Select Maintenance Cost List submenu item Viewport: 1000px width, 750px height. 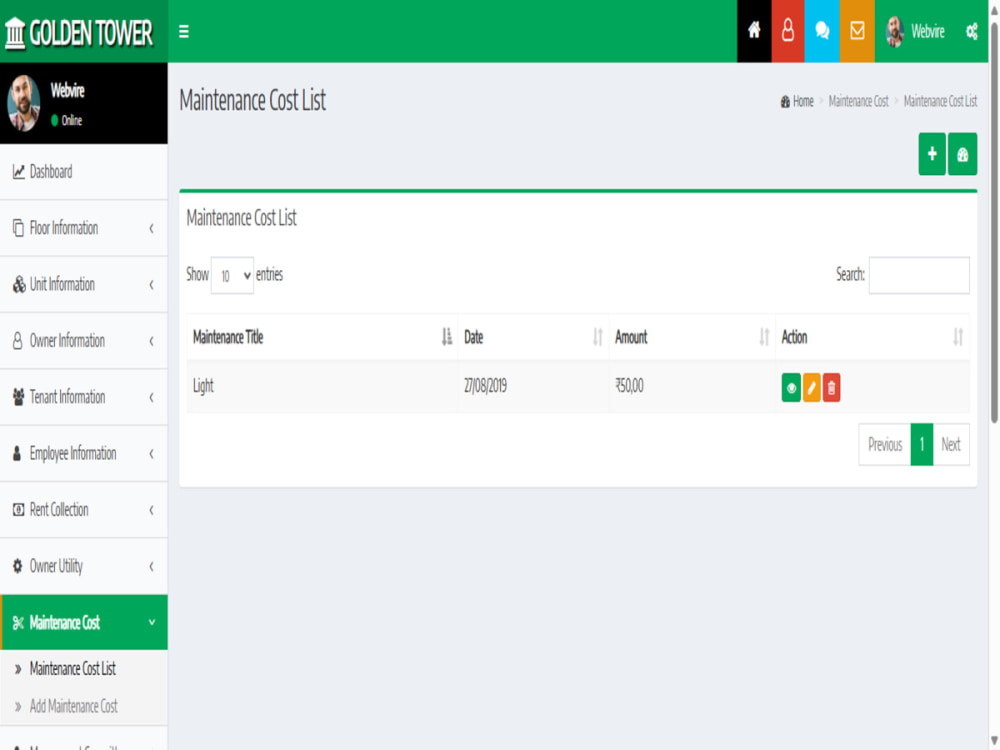pyautogui.click(x=73, y=668)
